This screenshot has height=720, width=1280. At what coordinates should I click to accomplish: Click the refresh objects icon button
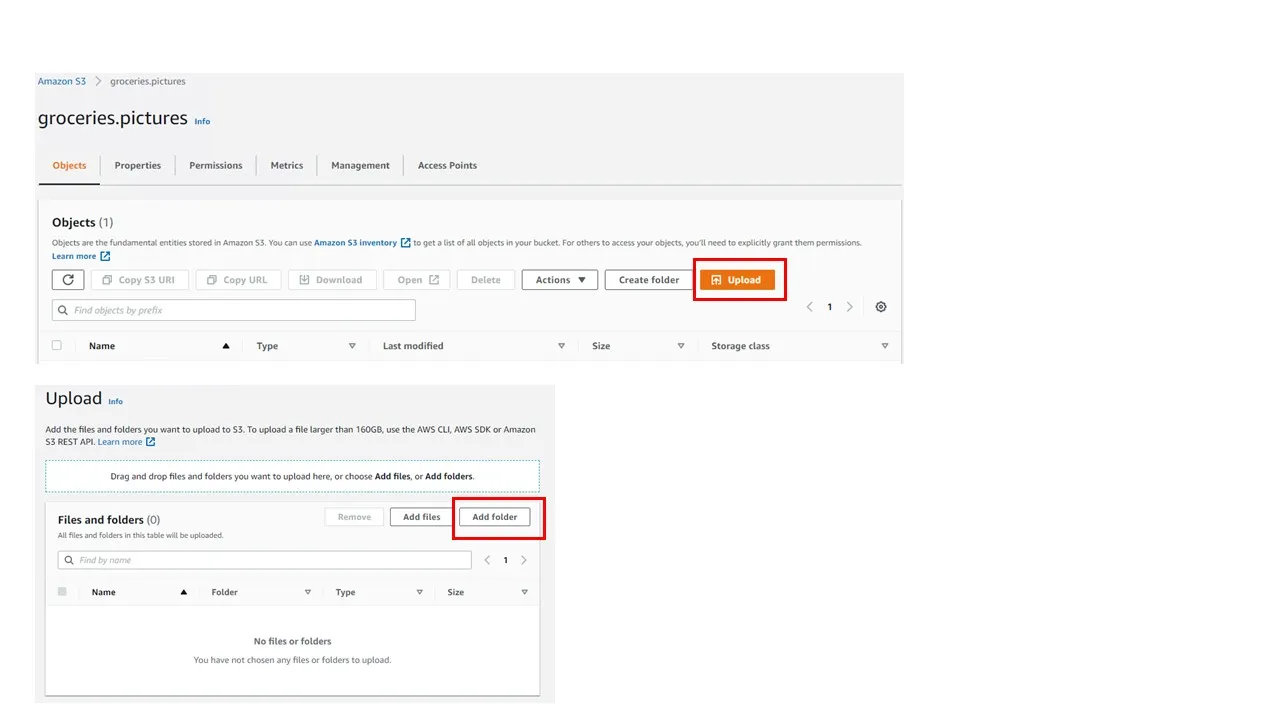[x=68, y=280]
